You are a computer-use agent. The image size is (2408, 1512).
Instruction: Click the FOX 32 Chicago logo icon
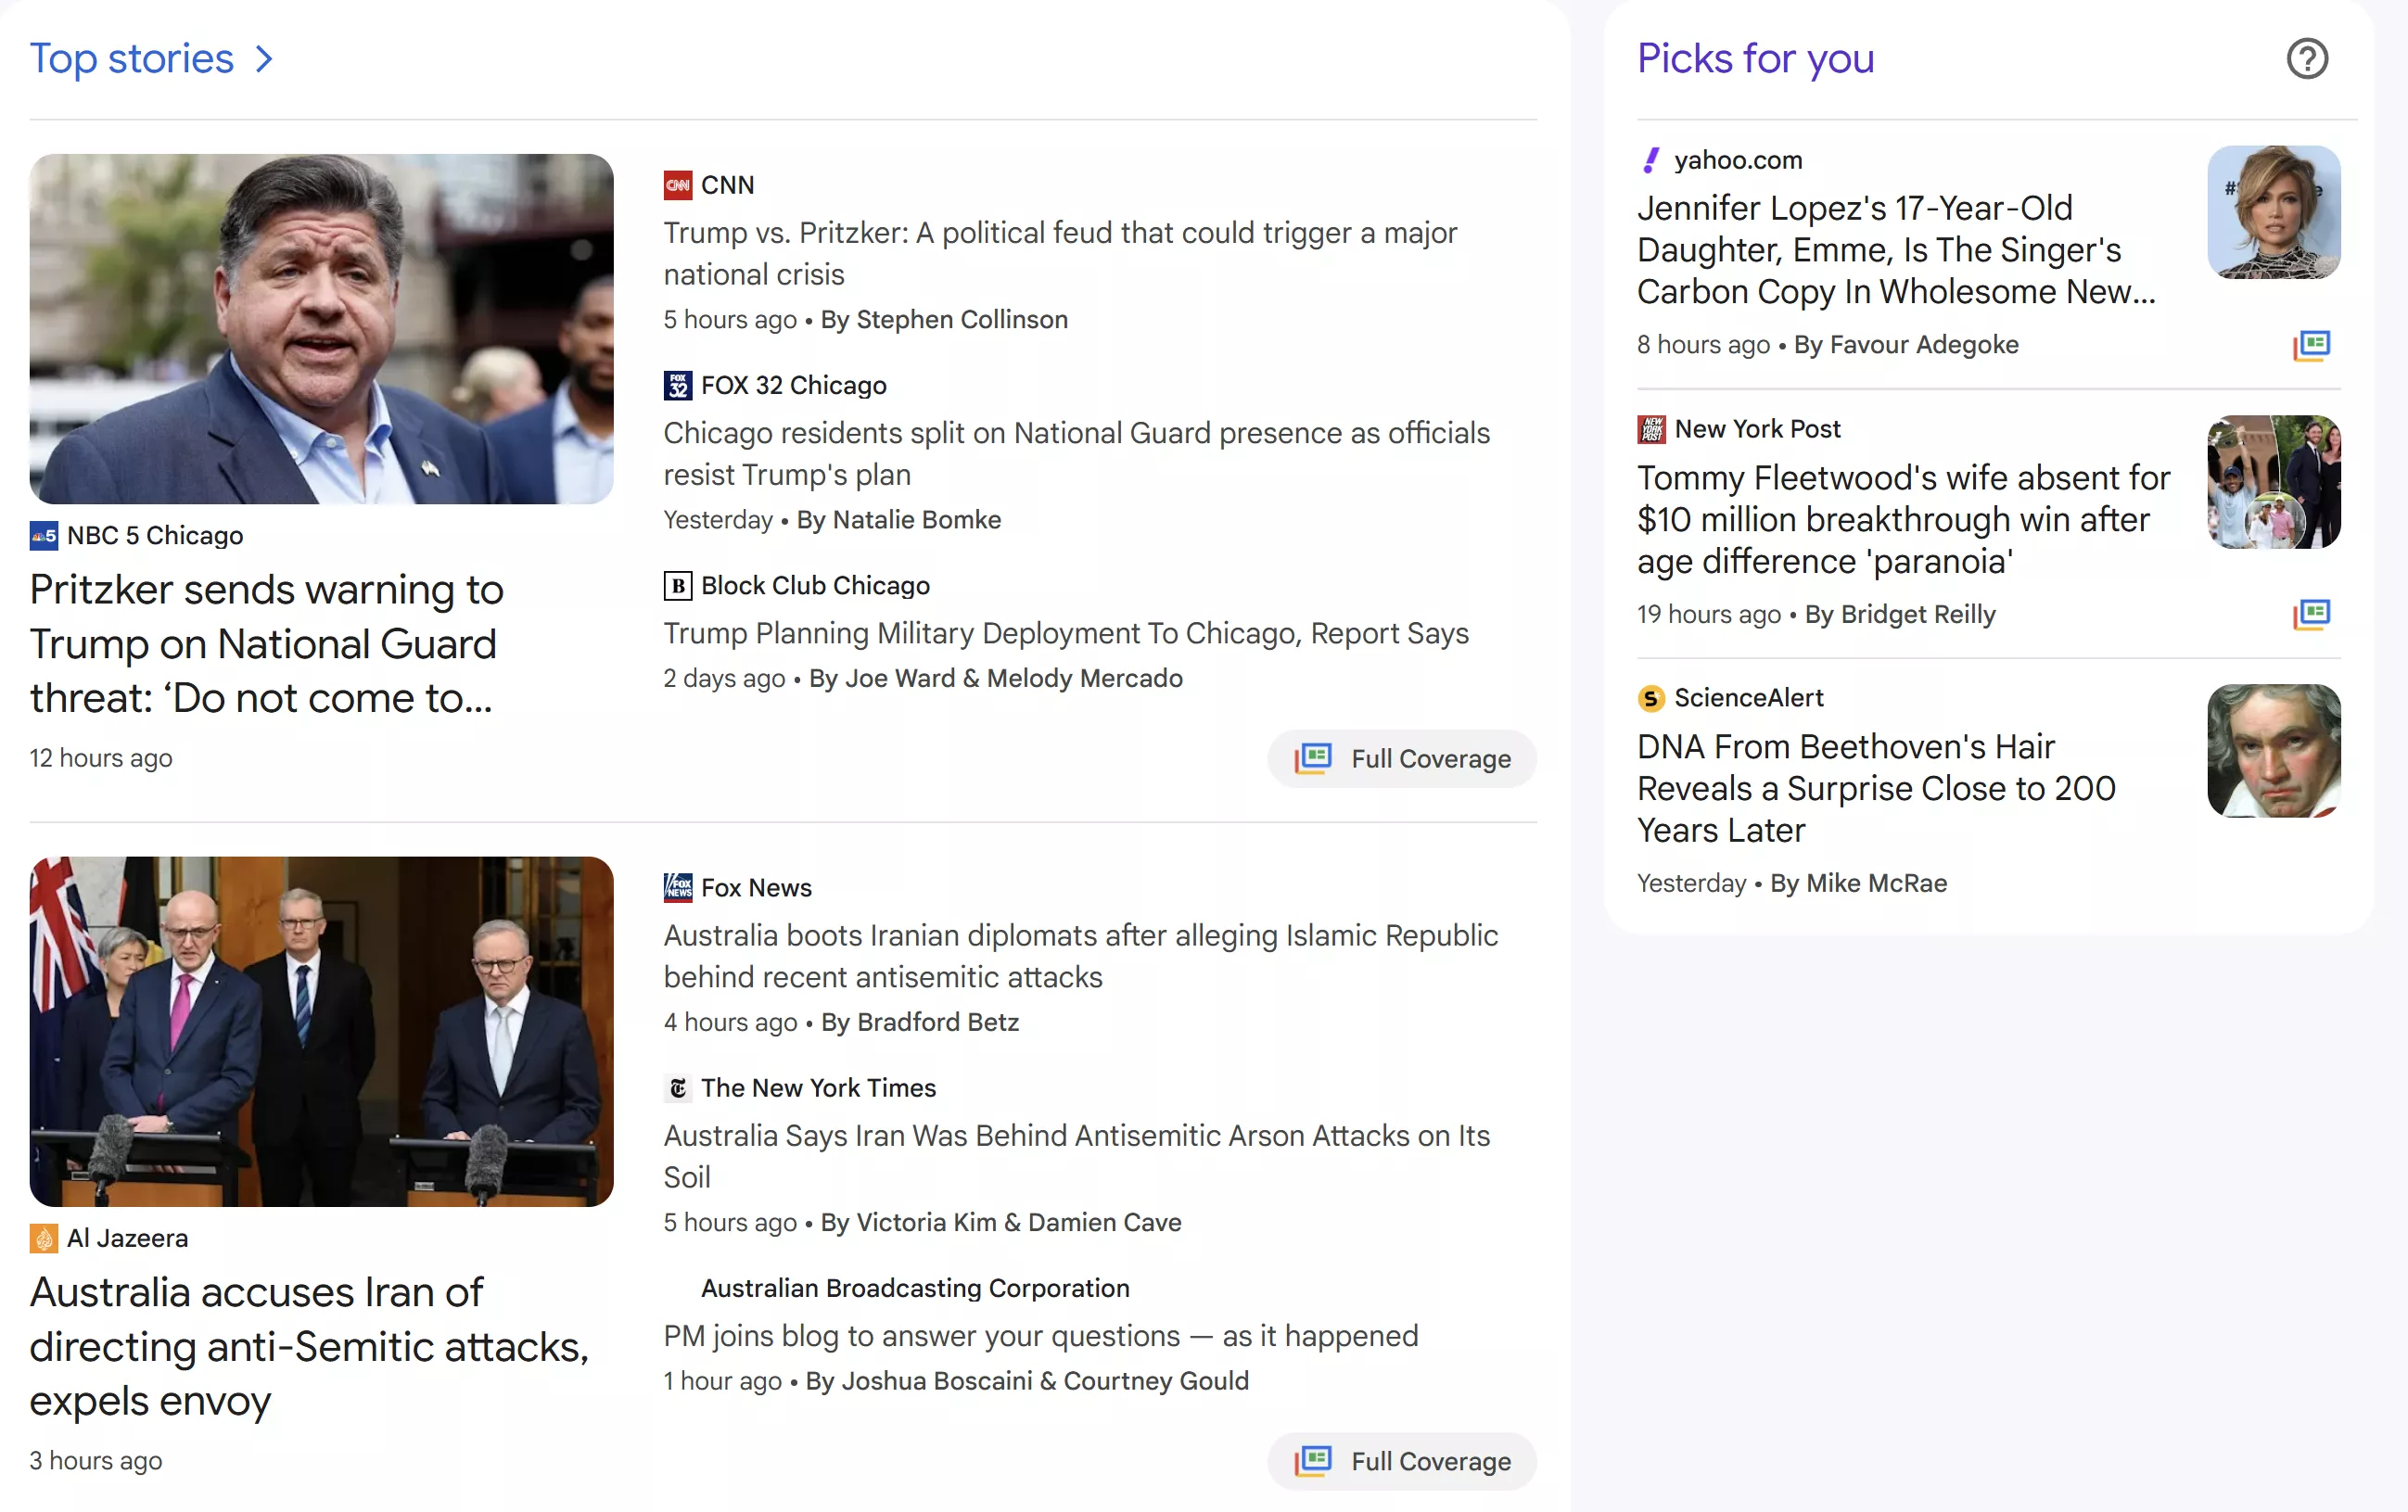[x=677, y=385]
